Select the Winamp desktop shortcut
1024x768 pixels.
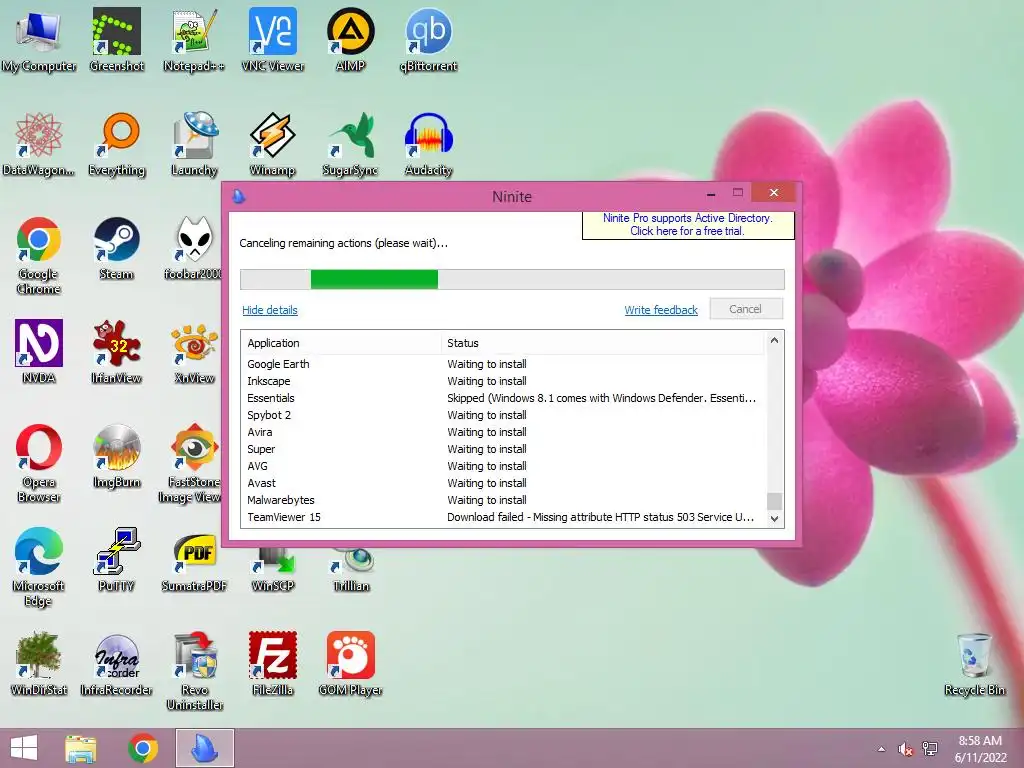(x=272, y=144)
